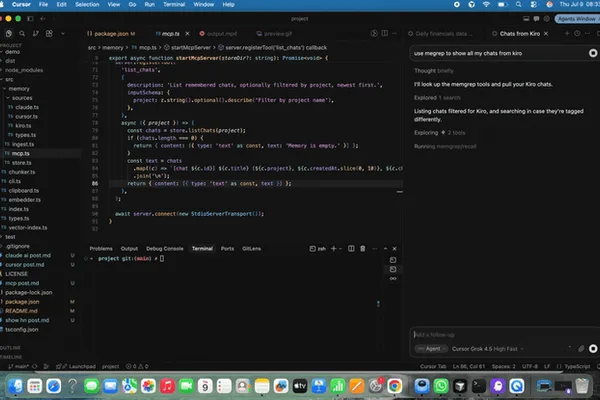The image size is (600, 400).
Task: Open the Ports panel tab
Action: point(227,248)
